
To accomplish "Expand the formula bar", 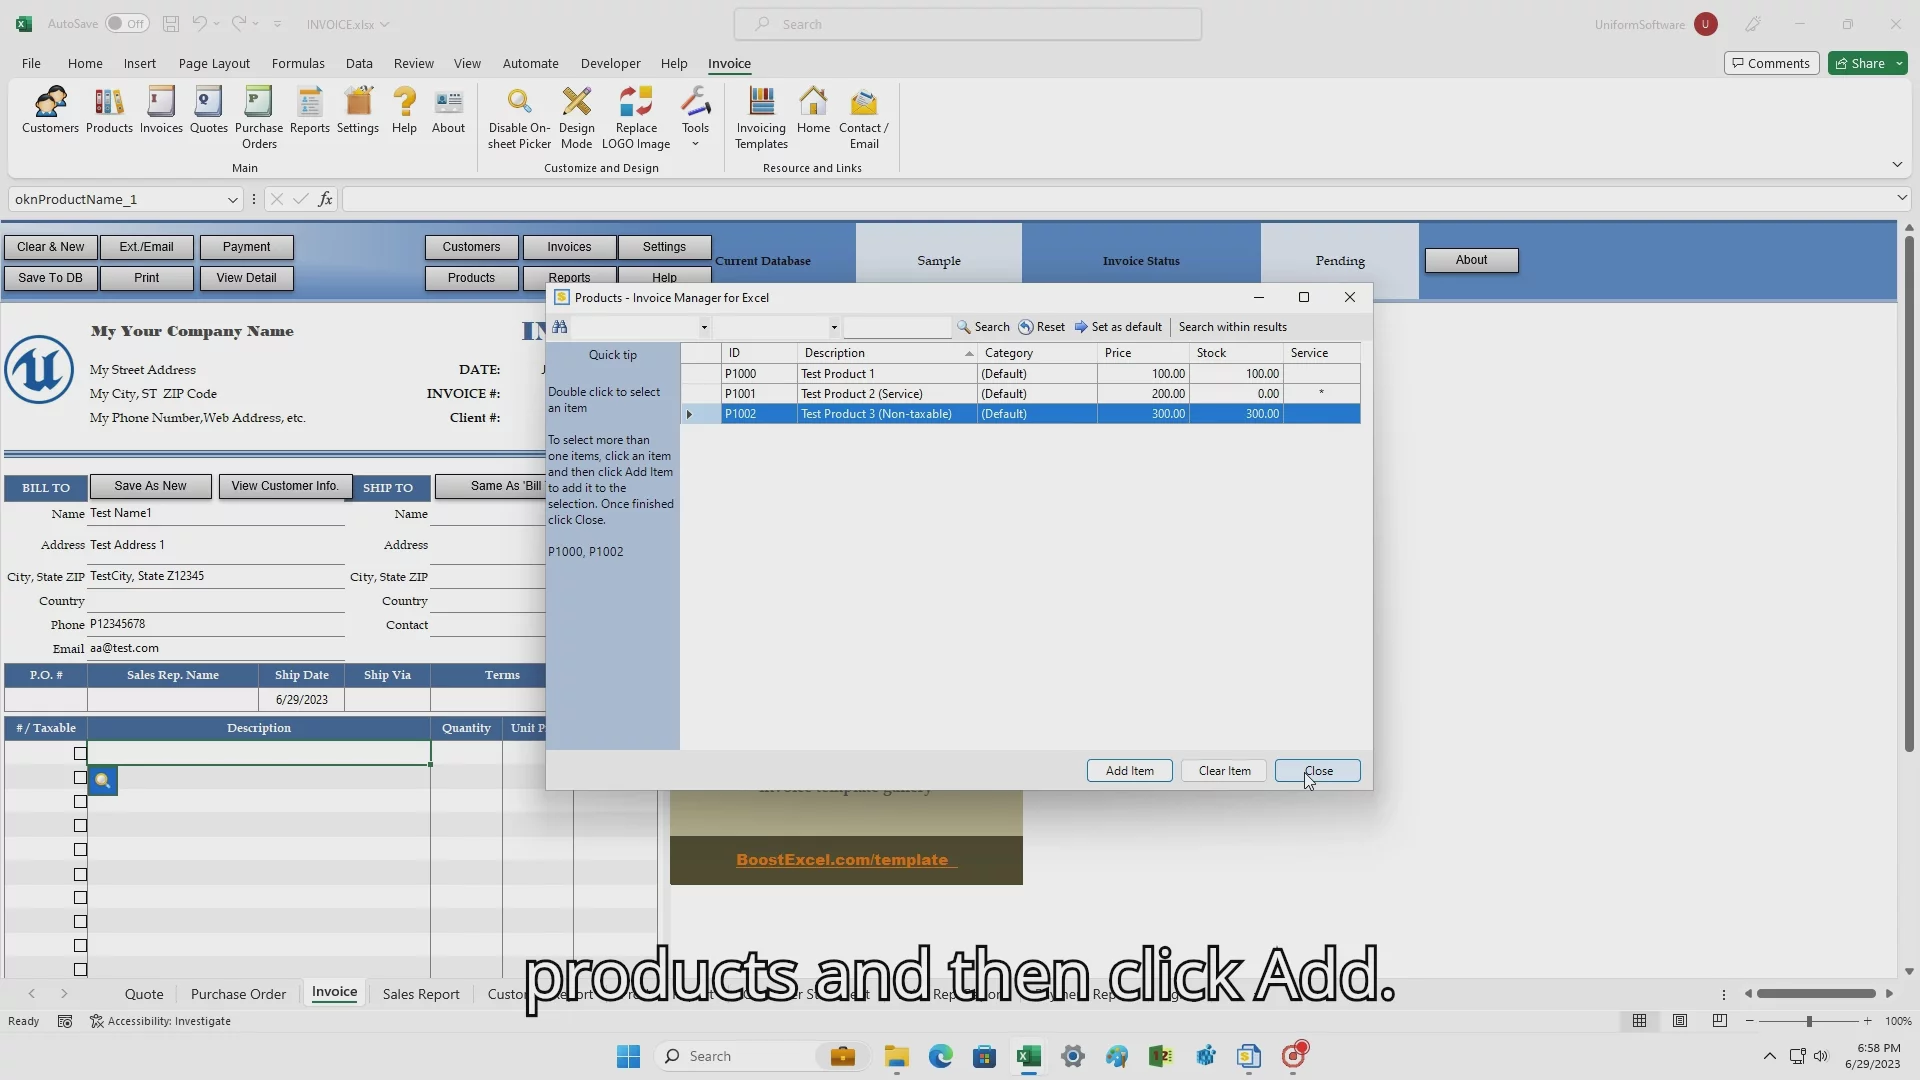I will (1901, 198).
